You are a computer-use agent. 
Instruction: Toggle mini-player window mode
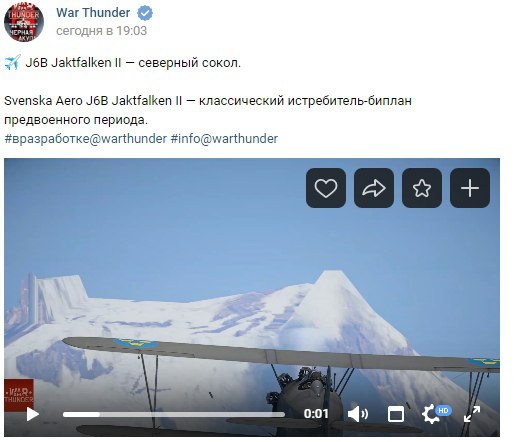396,414
